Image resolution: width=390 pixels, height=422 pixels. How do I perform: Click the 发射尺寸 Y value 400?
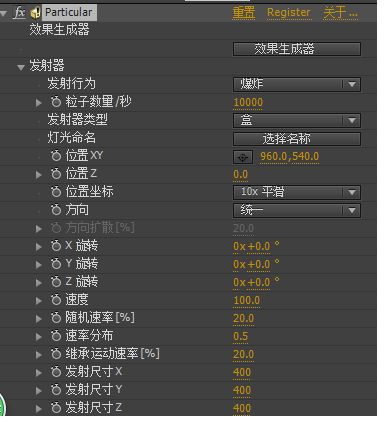242,390
